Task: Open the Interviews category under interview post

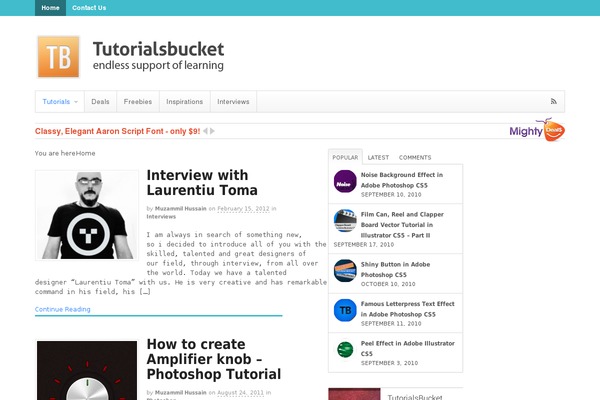Action: (161, 217)
